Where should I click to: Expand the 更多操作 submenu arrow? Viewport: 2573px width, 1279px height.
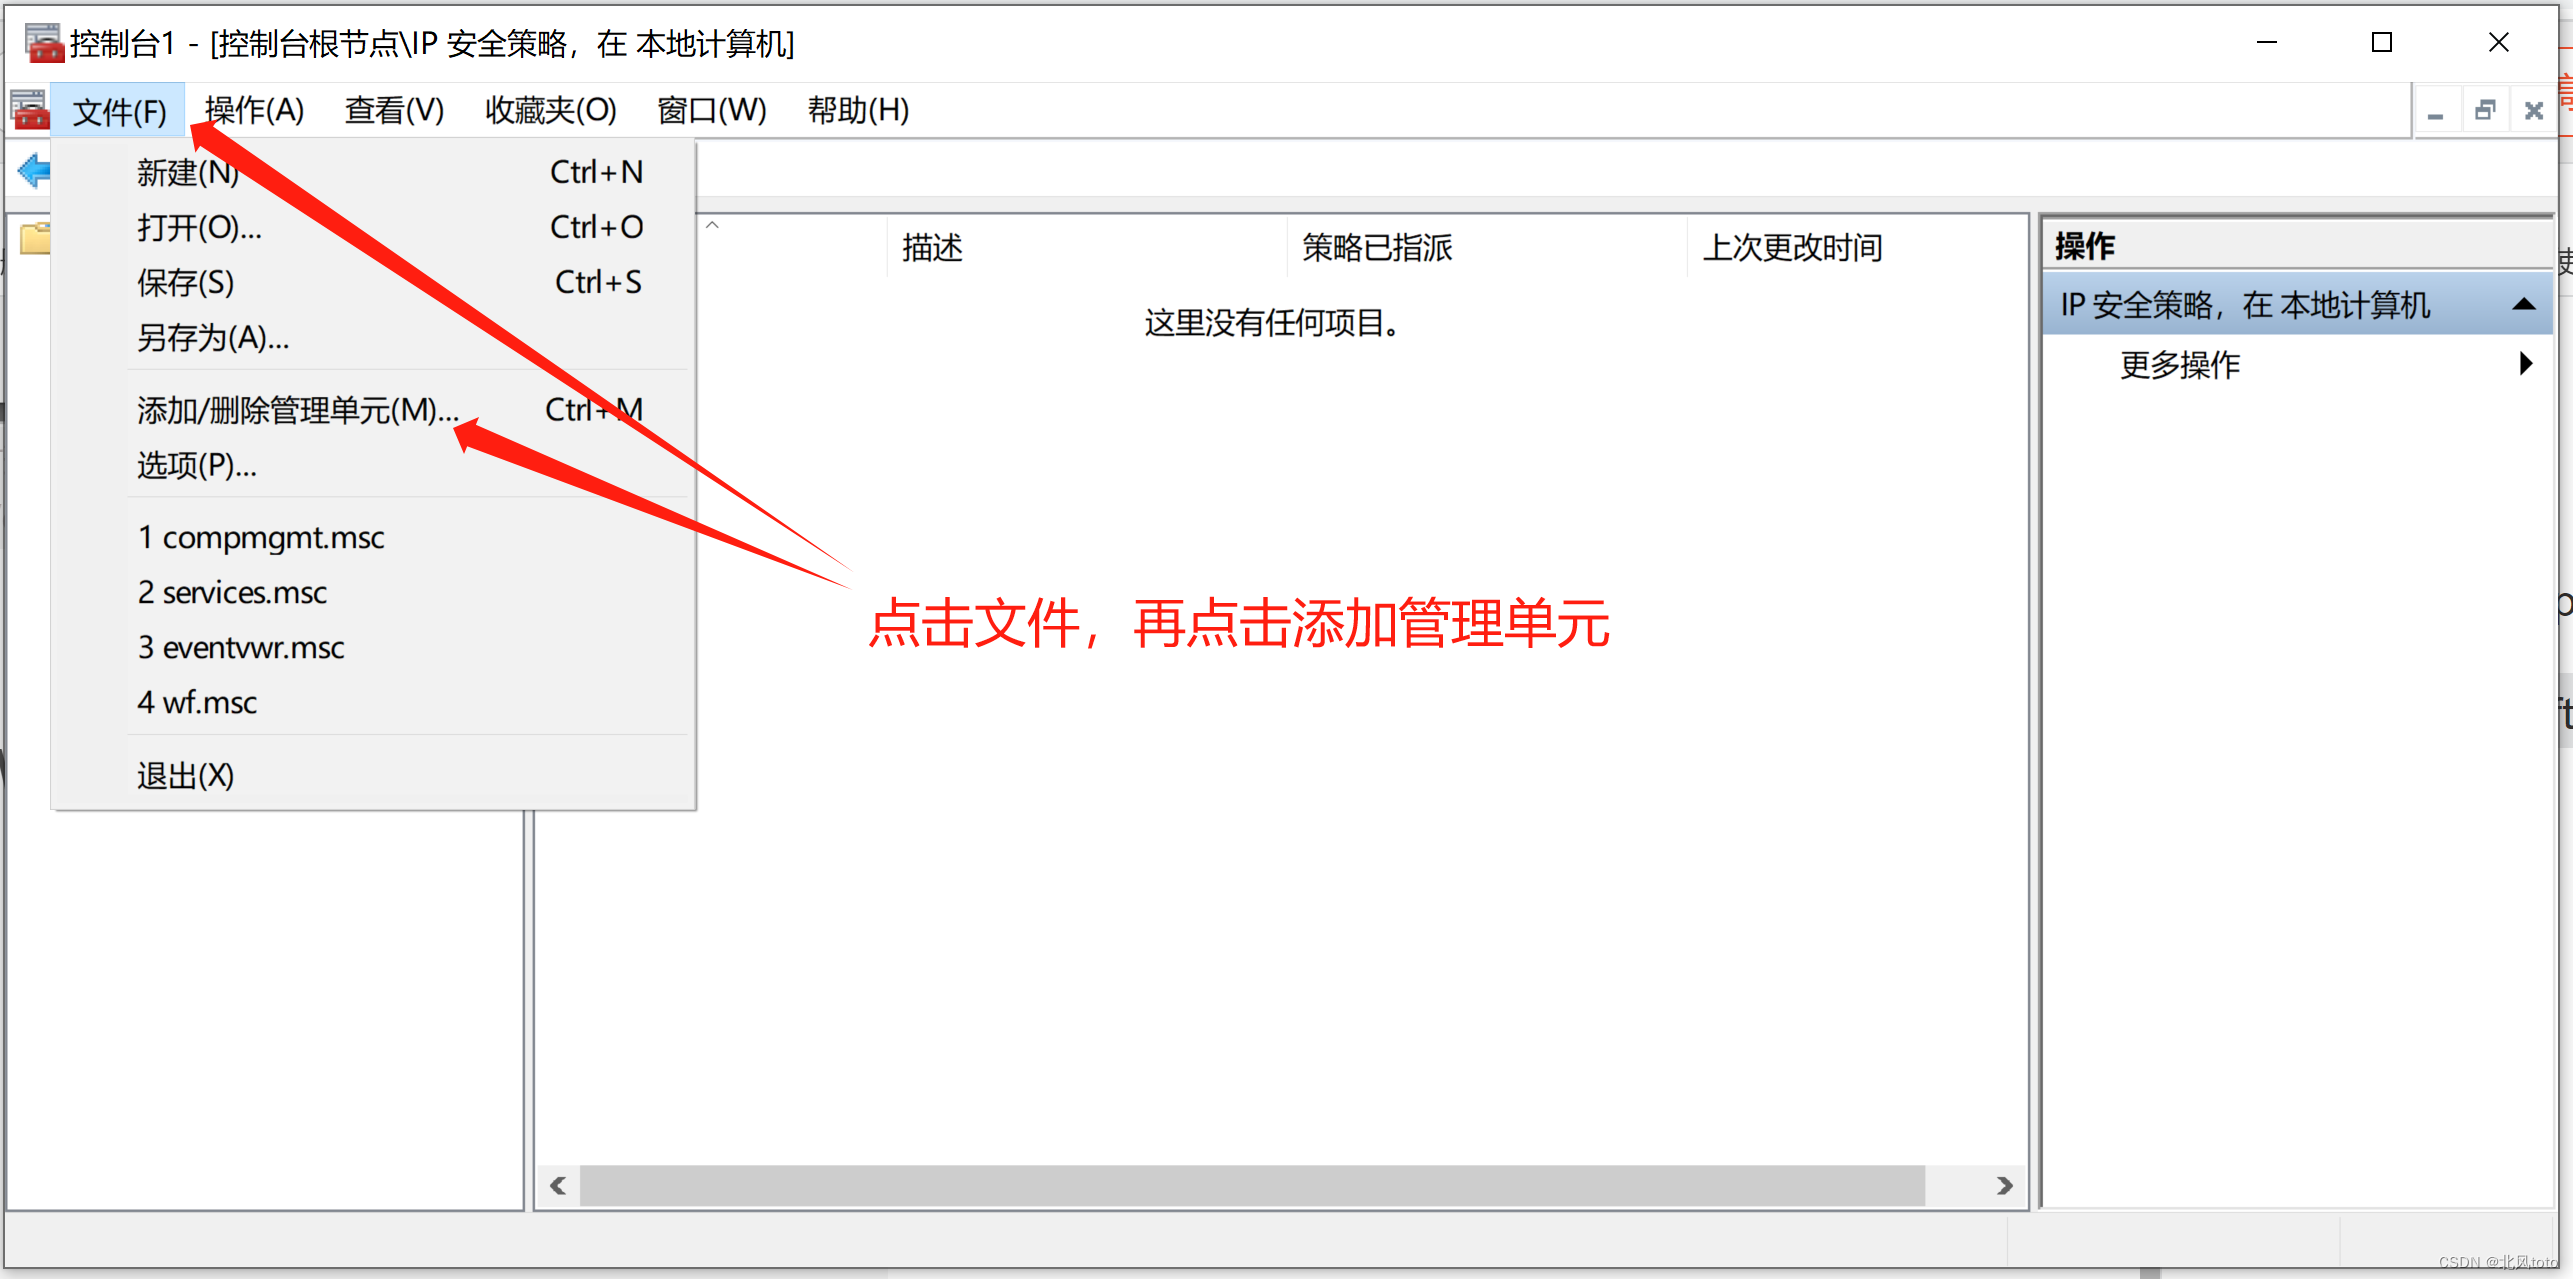pyautogui.click(x=2525, y=364)
